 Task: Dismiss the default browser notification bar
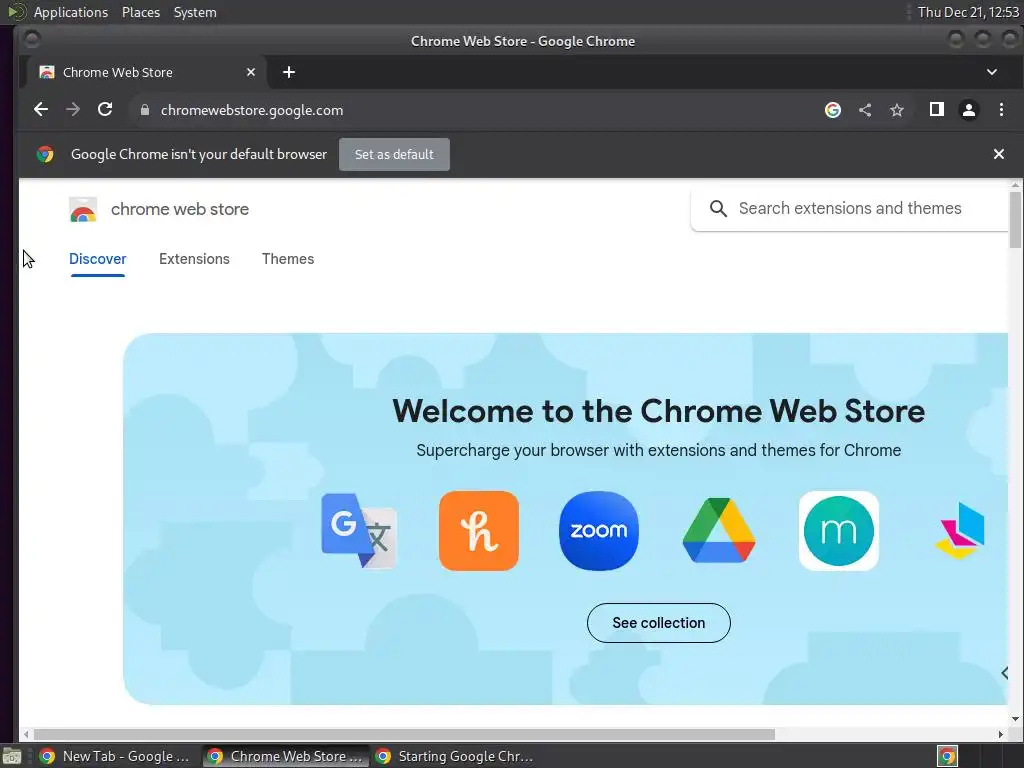[x=999, y=154]
